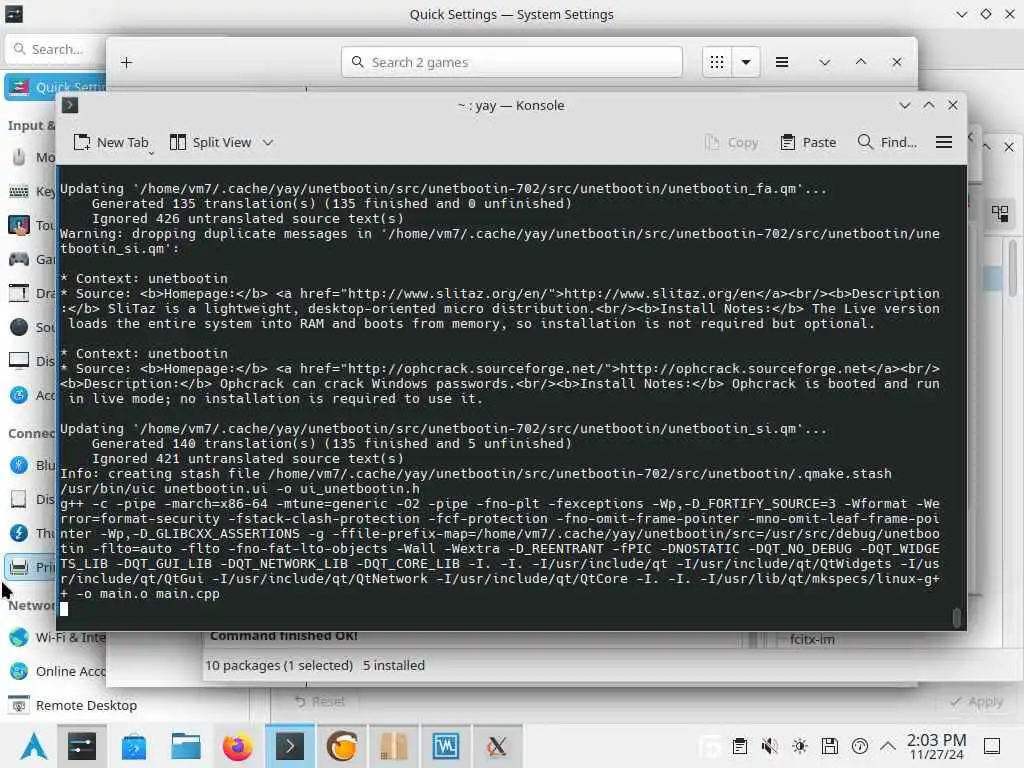Click the Konsole terminal scrollbar handle
This screenshot has height=768, width=1024.
pyautogui.click(x=957, y=617)
